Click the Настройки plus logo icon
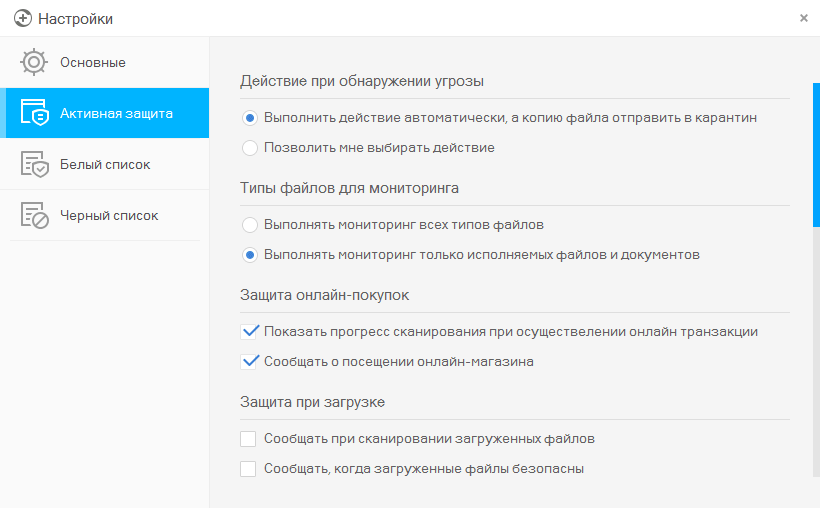The width and height of the screenshot is (820, 508). [x=21, y=18]
